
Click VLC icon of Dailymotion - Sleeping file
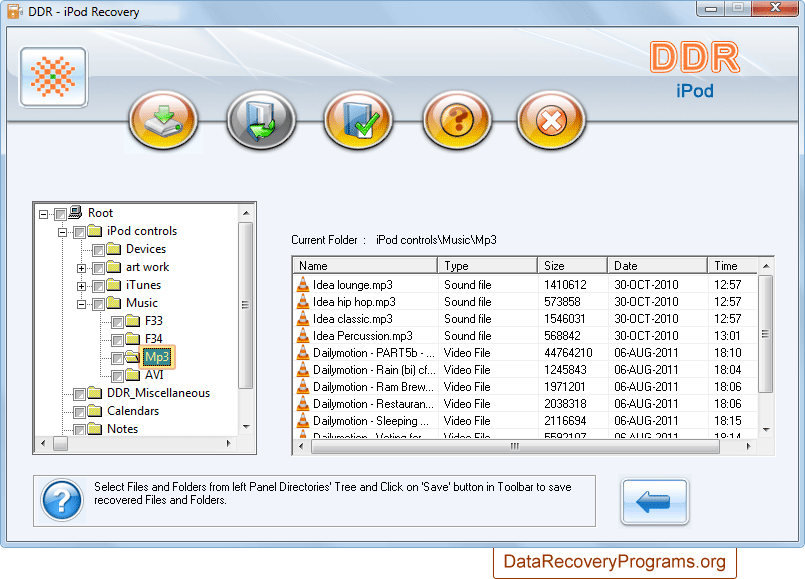pos(303,420)
